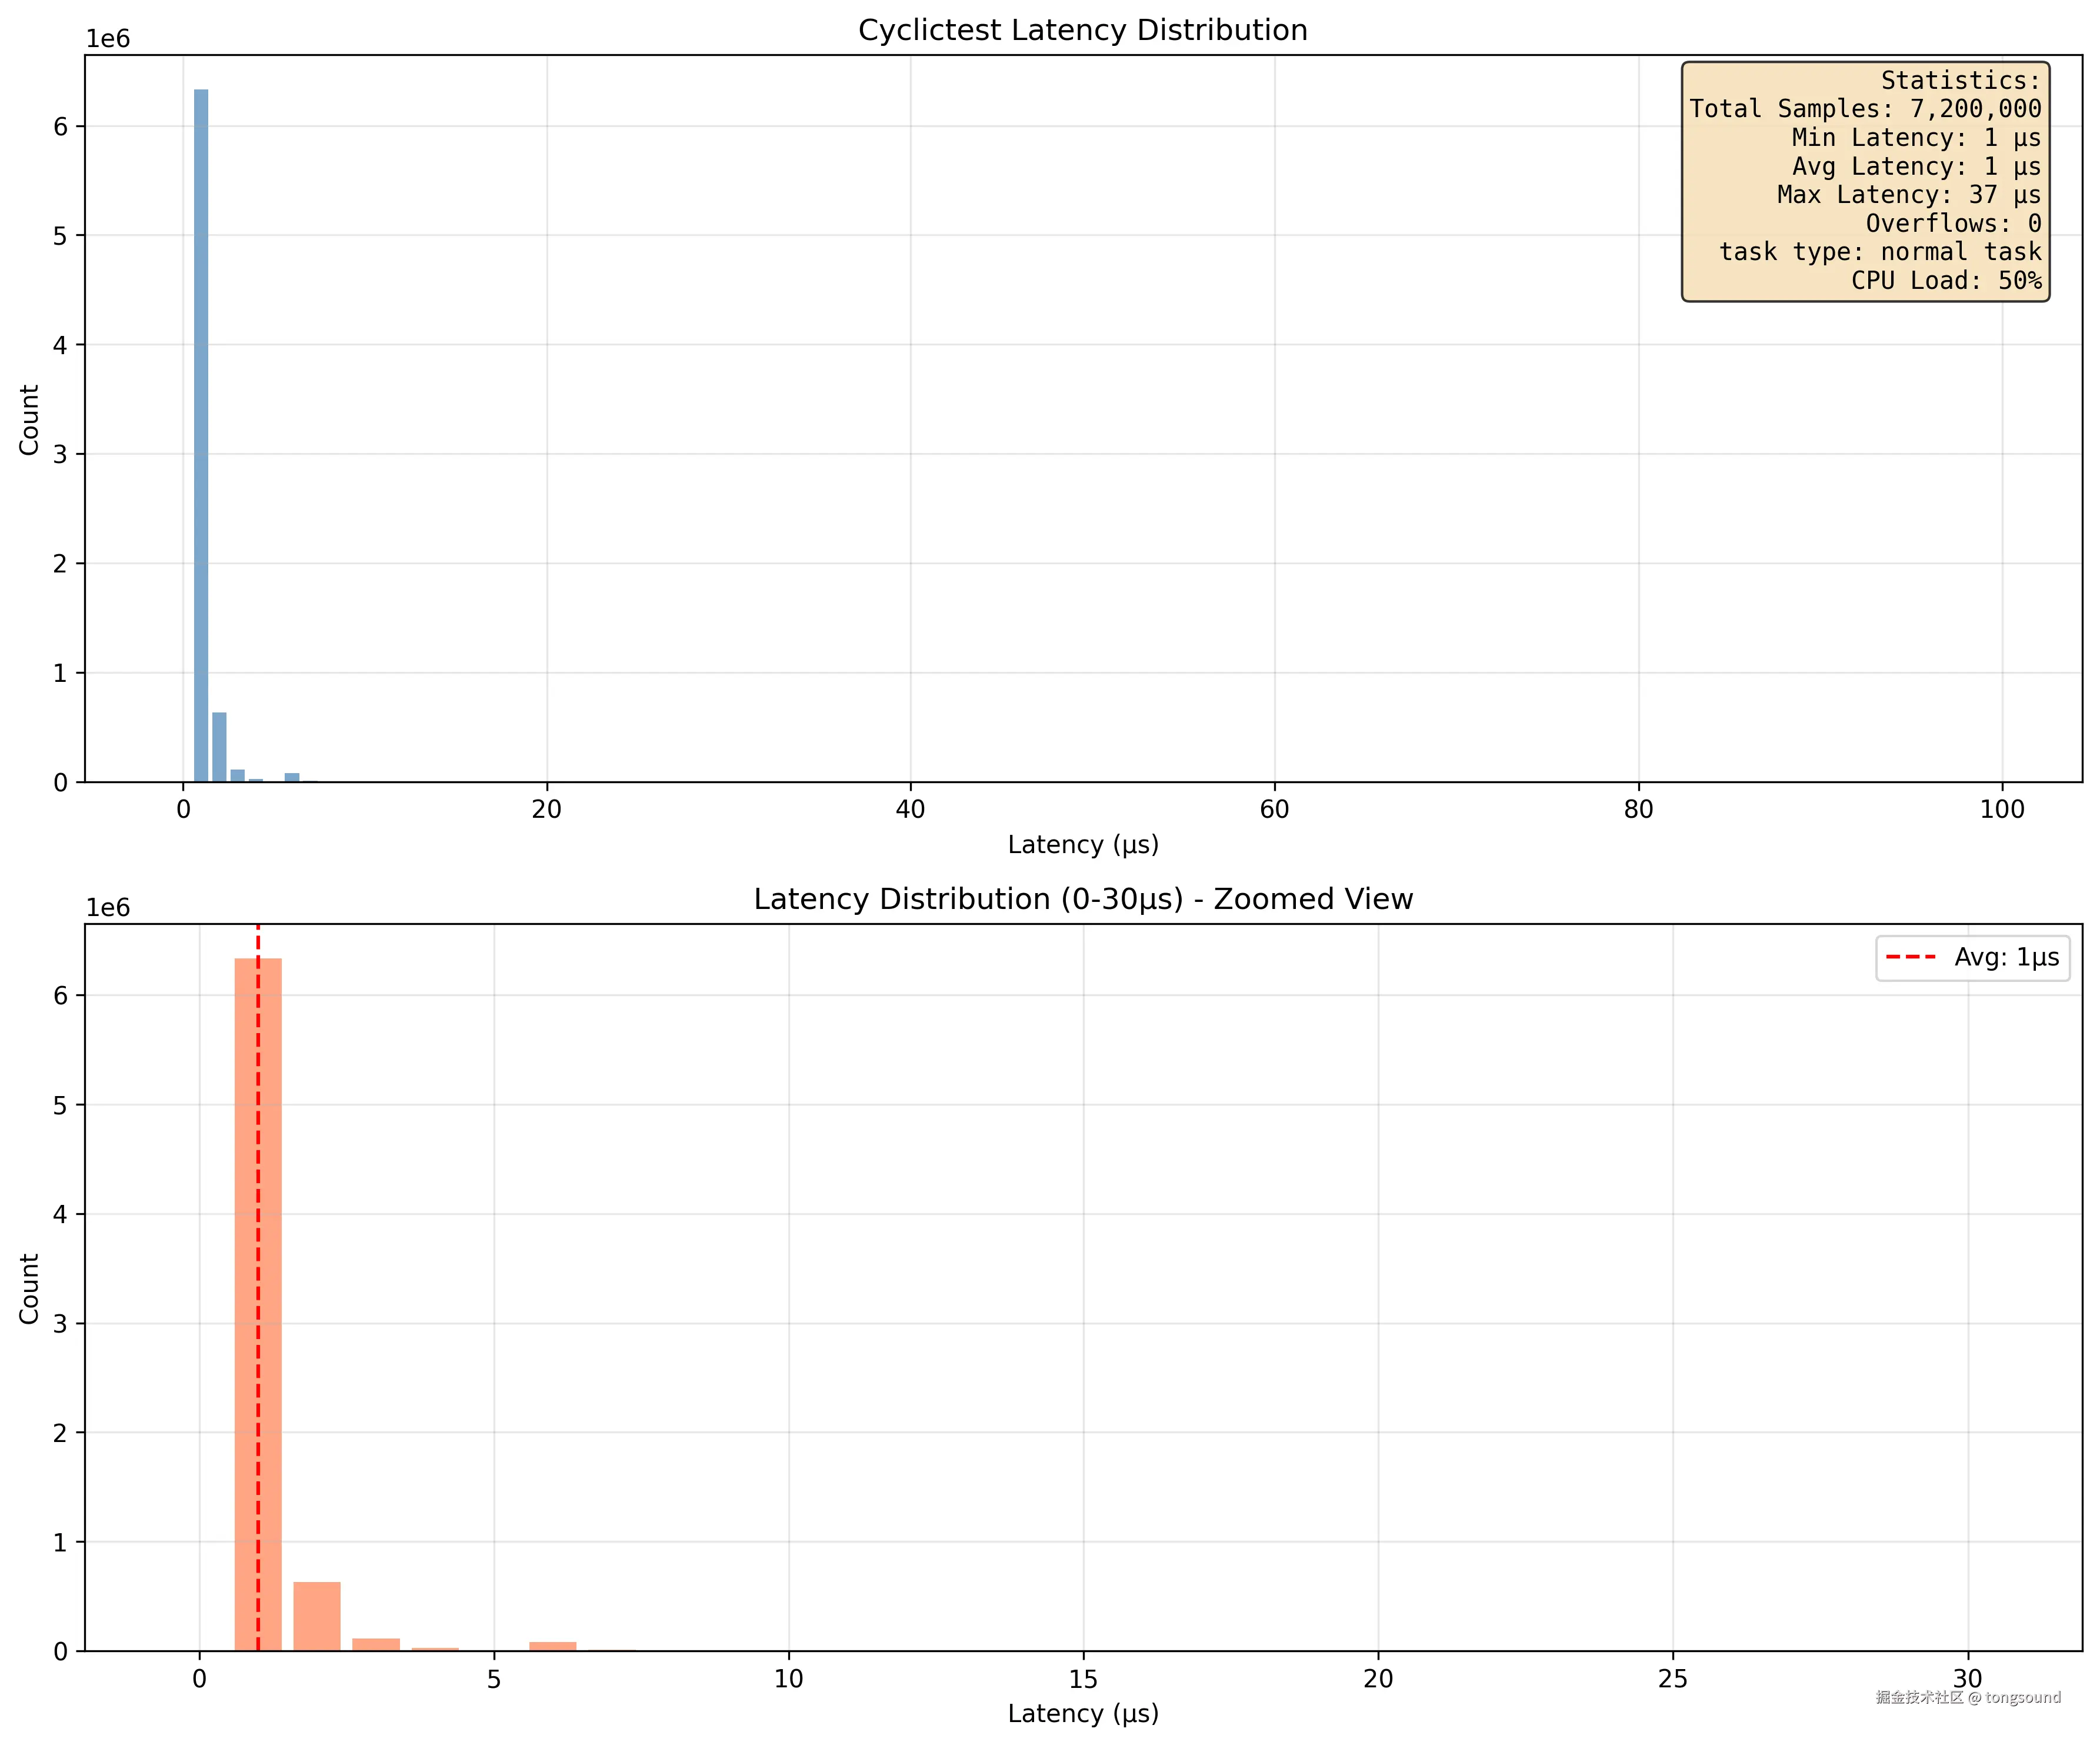Click the Cyclictest Latency Distribution title

(1082, 30)
